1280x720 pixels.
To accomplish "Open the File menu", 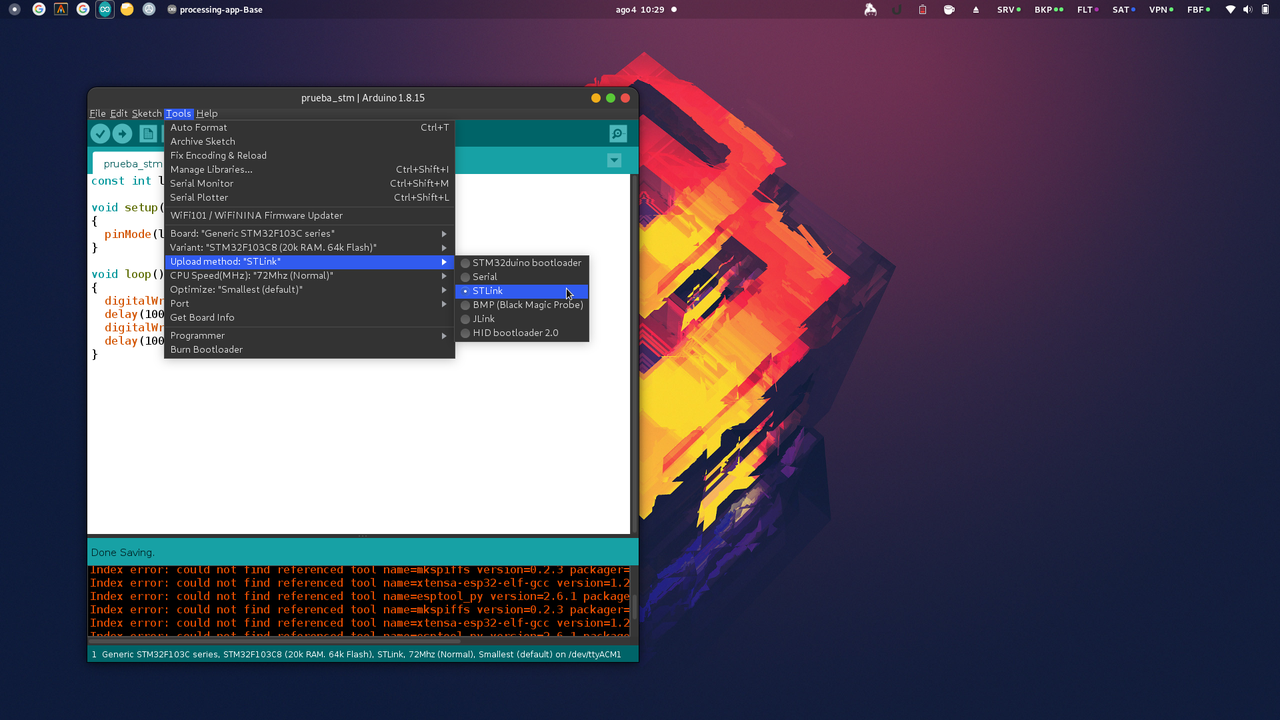I will 97,114.
